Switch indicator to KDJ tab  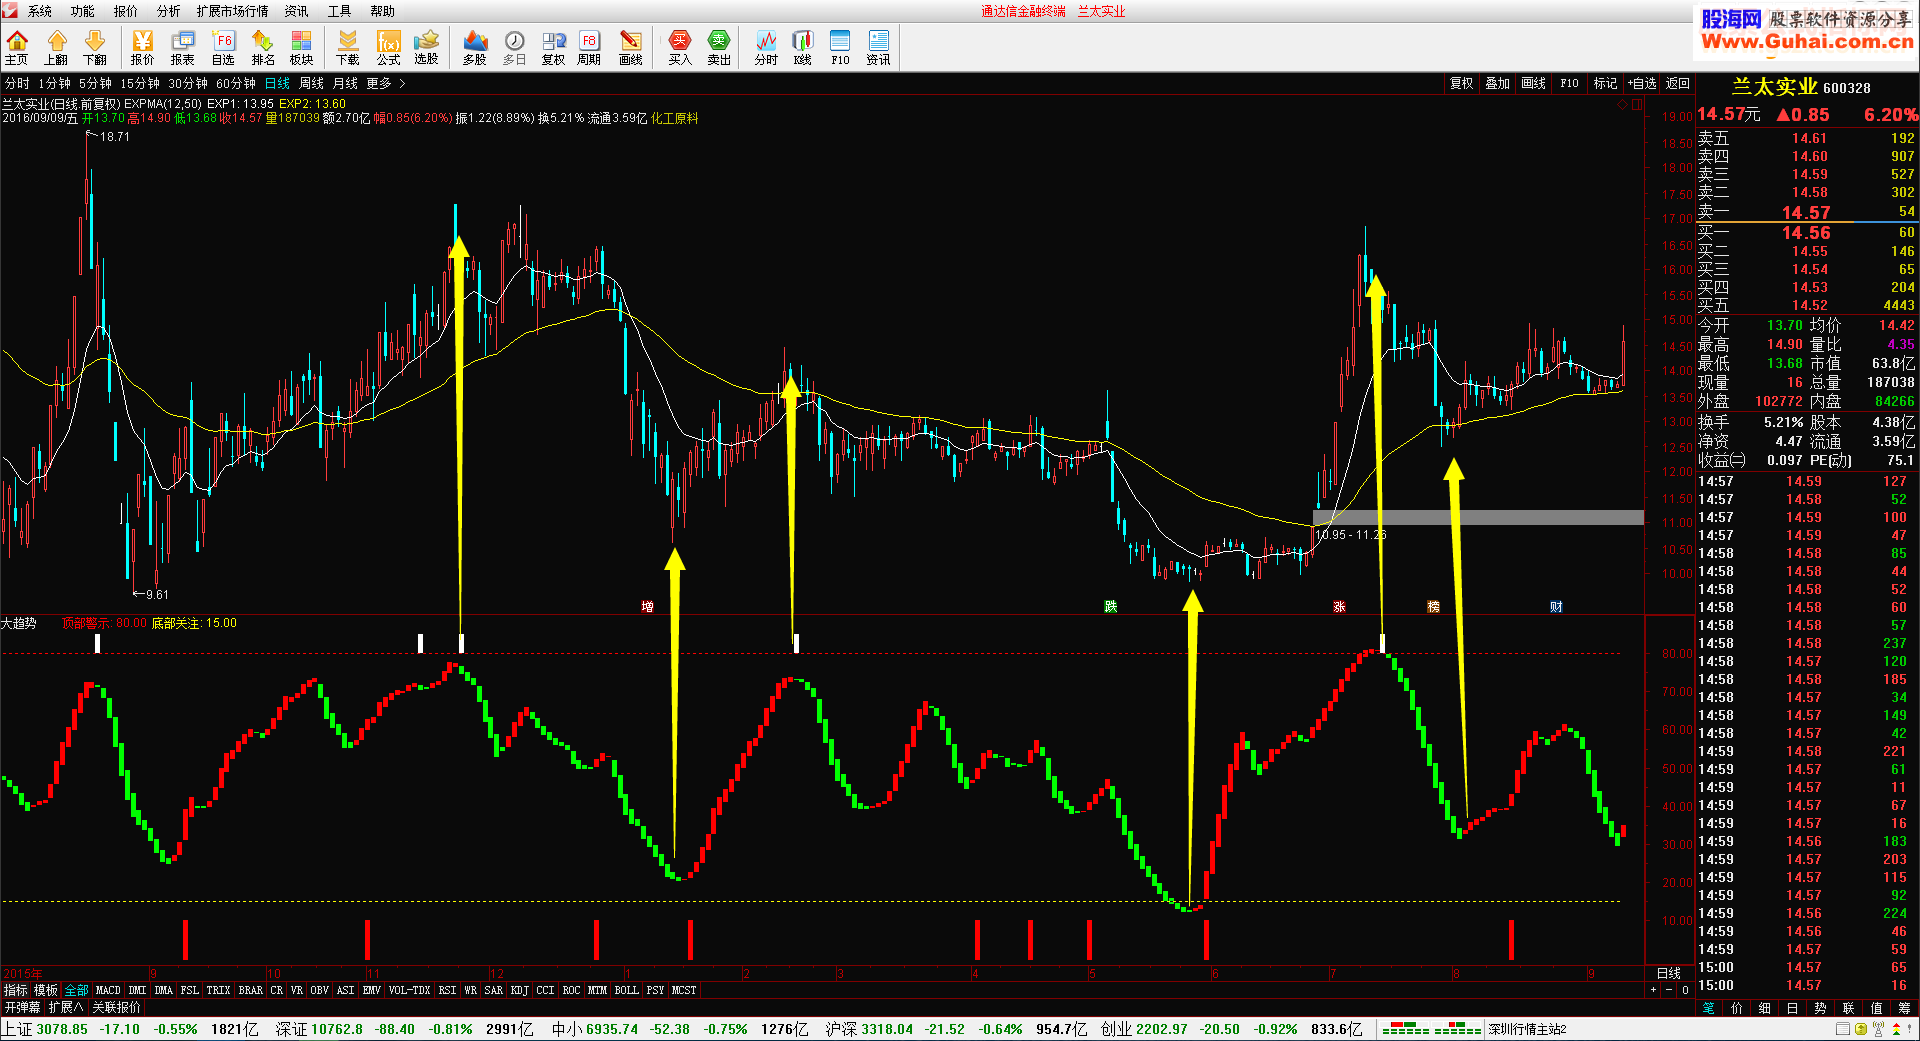(520, 990)
